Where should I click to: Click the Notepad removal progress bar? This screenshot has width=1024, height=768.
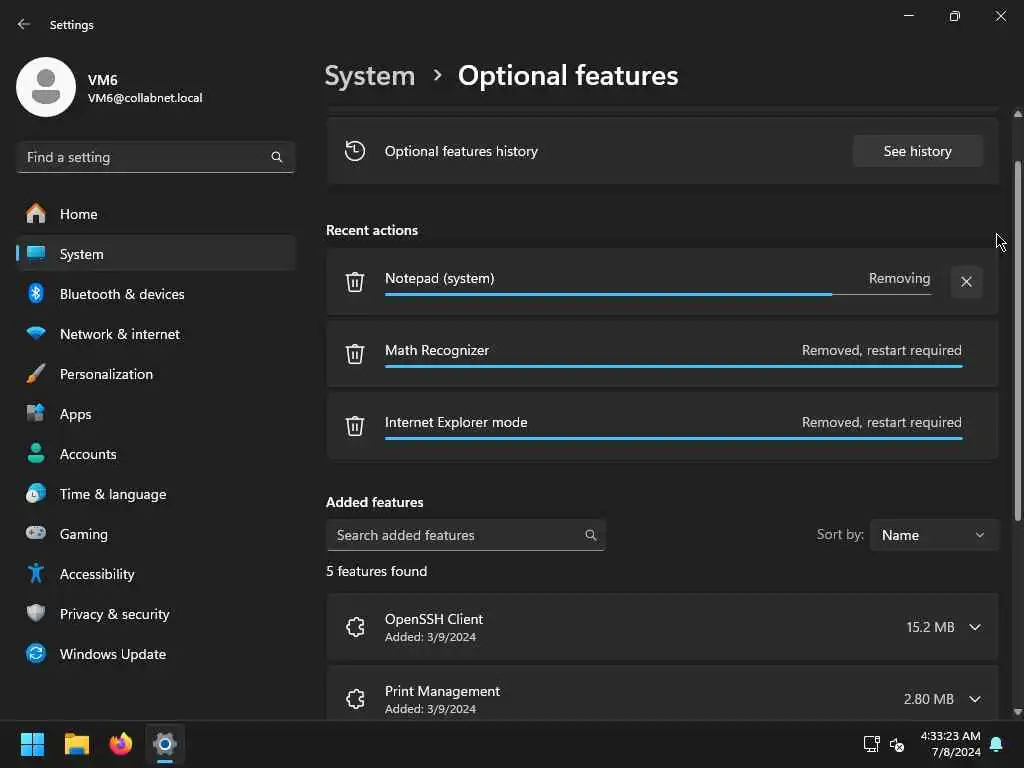pyautogui.click(x=608, y=294)
